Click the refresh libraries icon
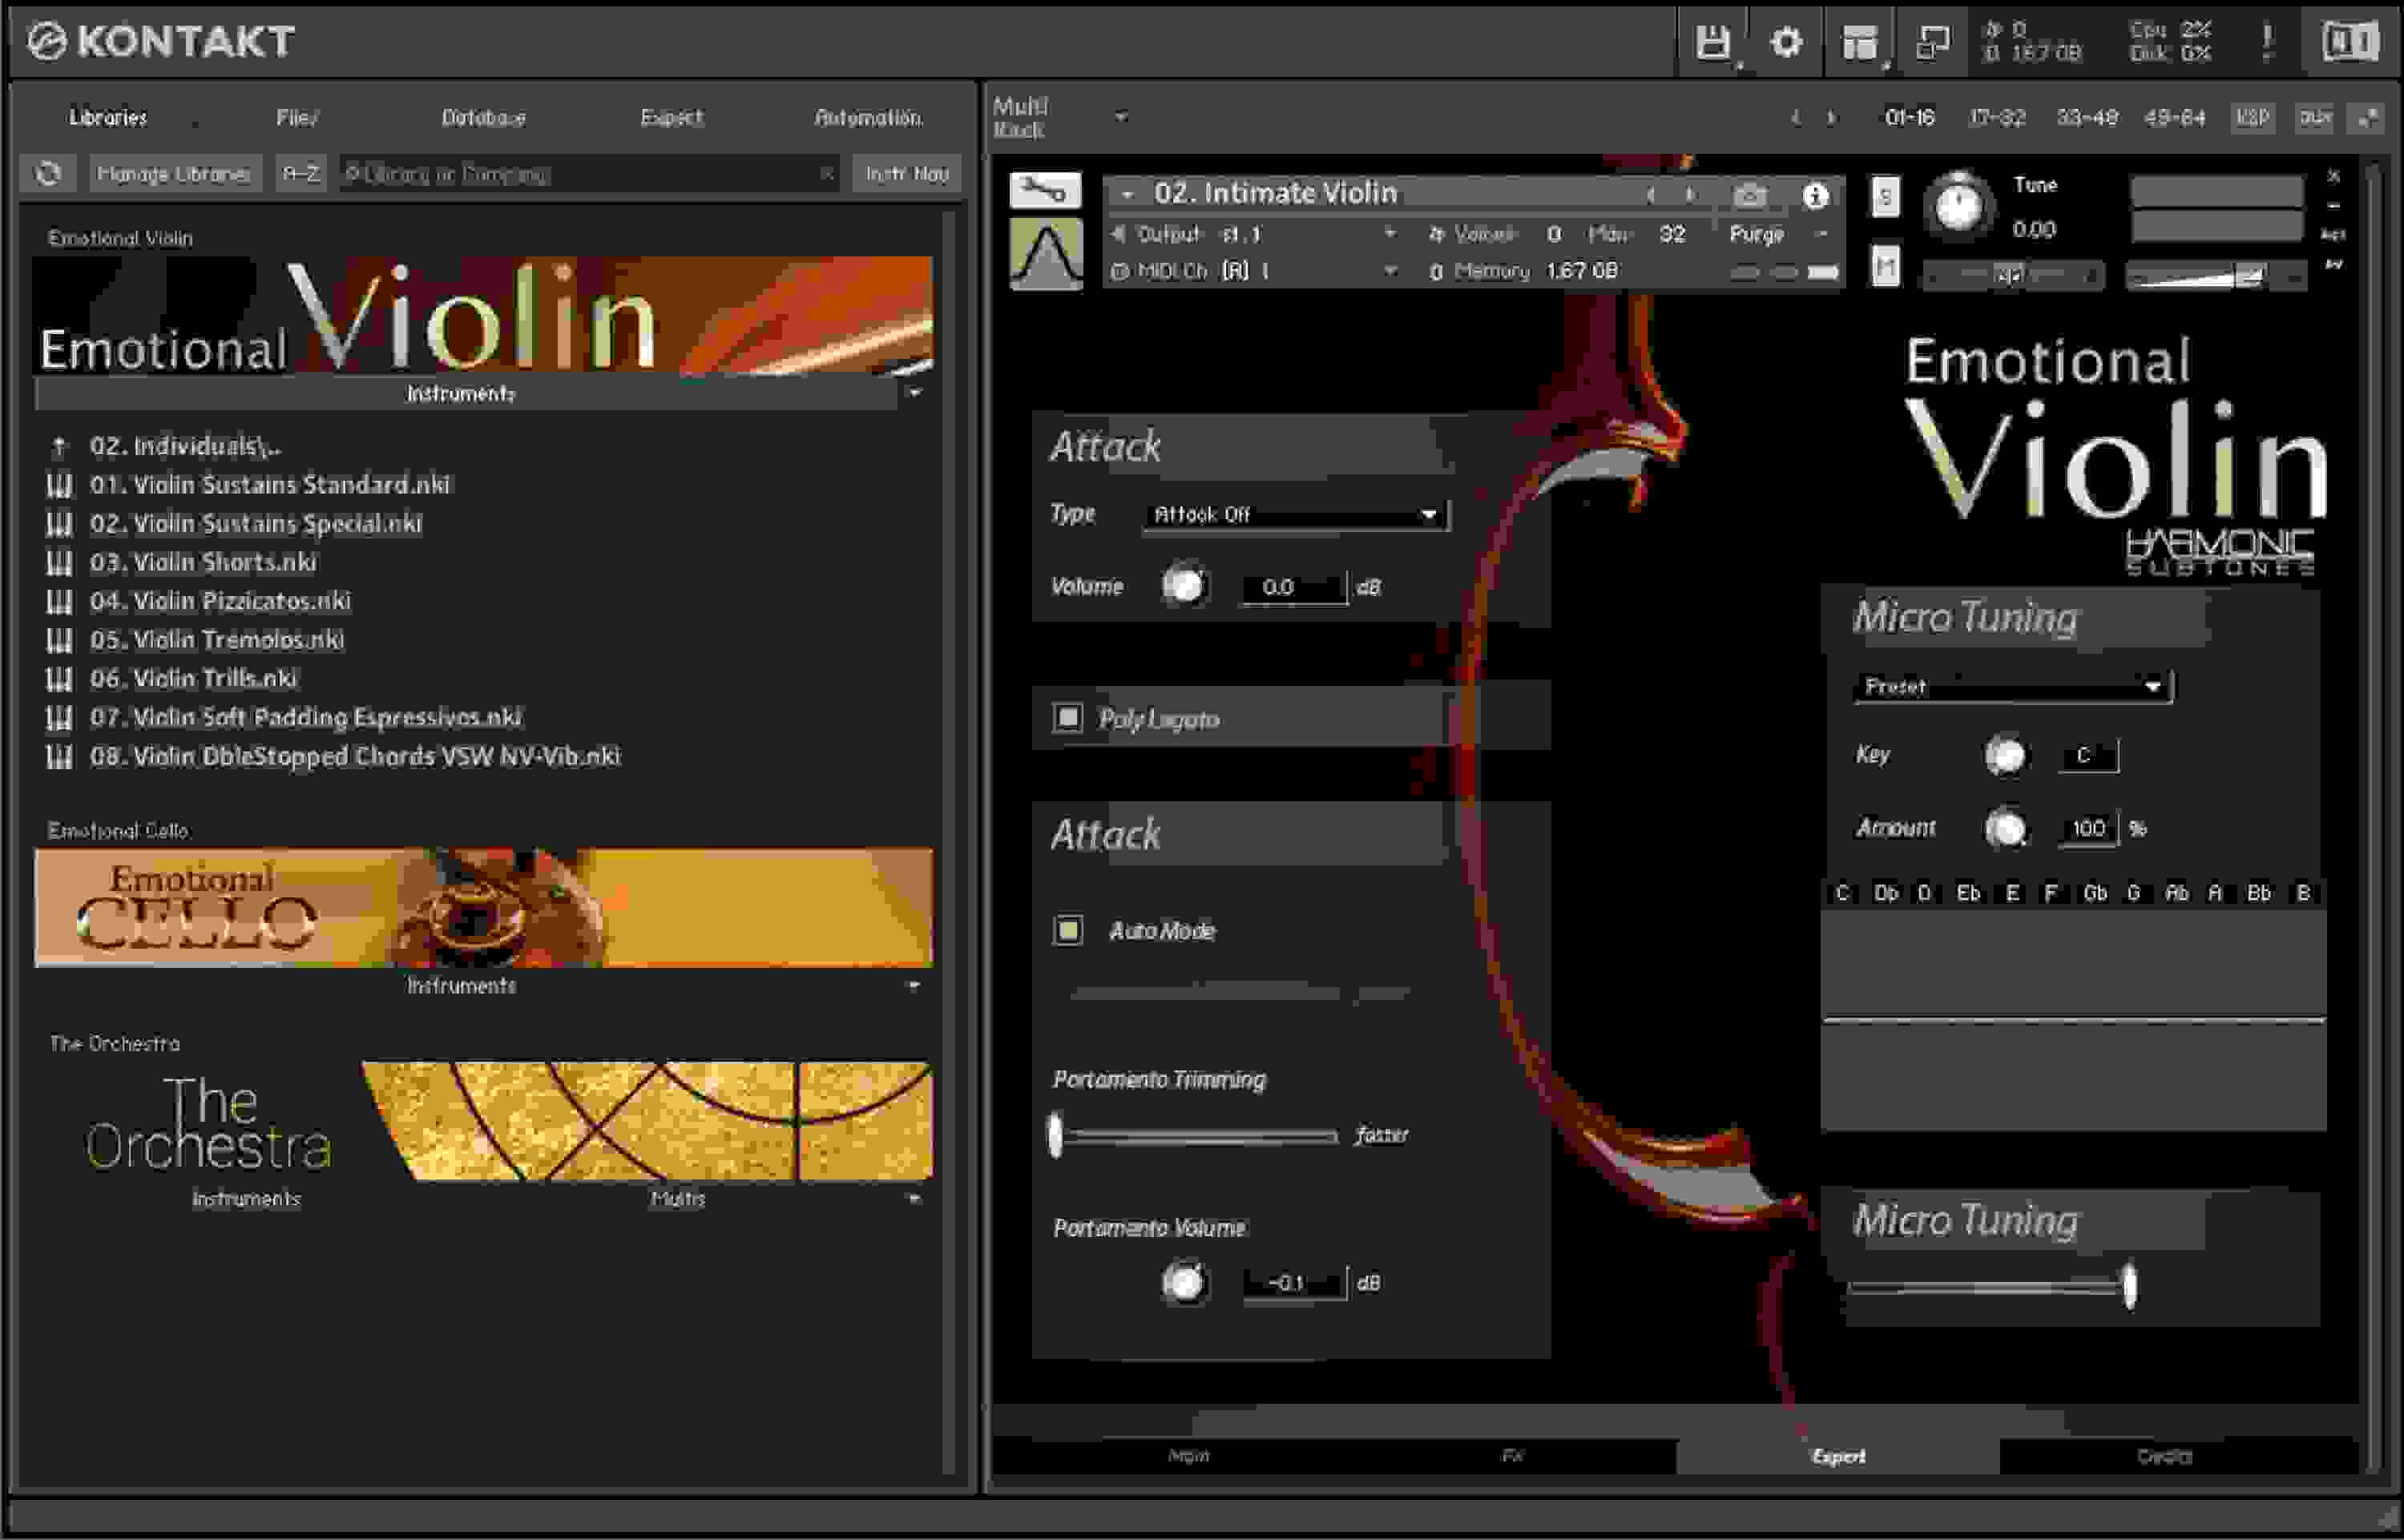Image resolution: width=2404 pixels, height=1540 pixels. [x=47, y=173]
